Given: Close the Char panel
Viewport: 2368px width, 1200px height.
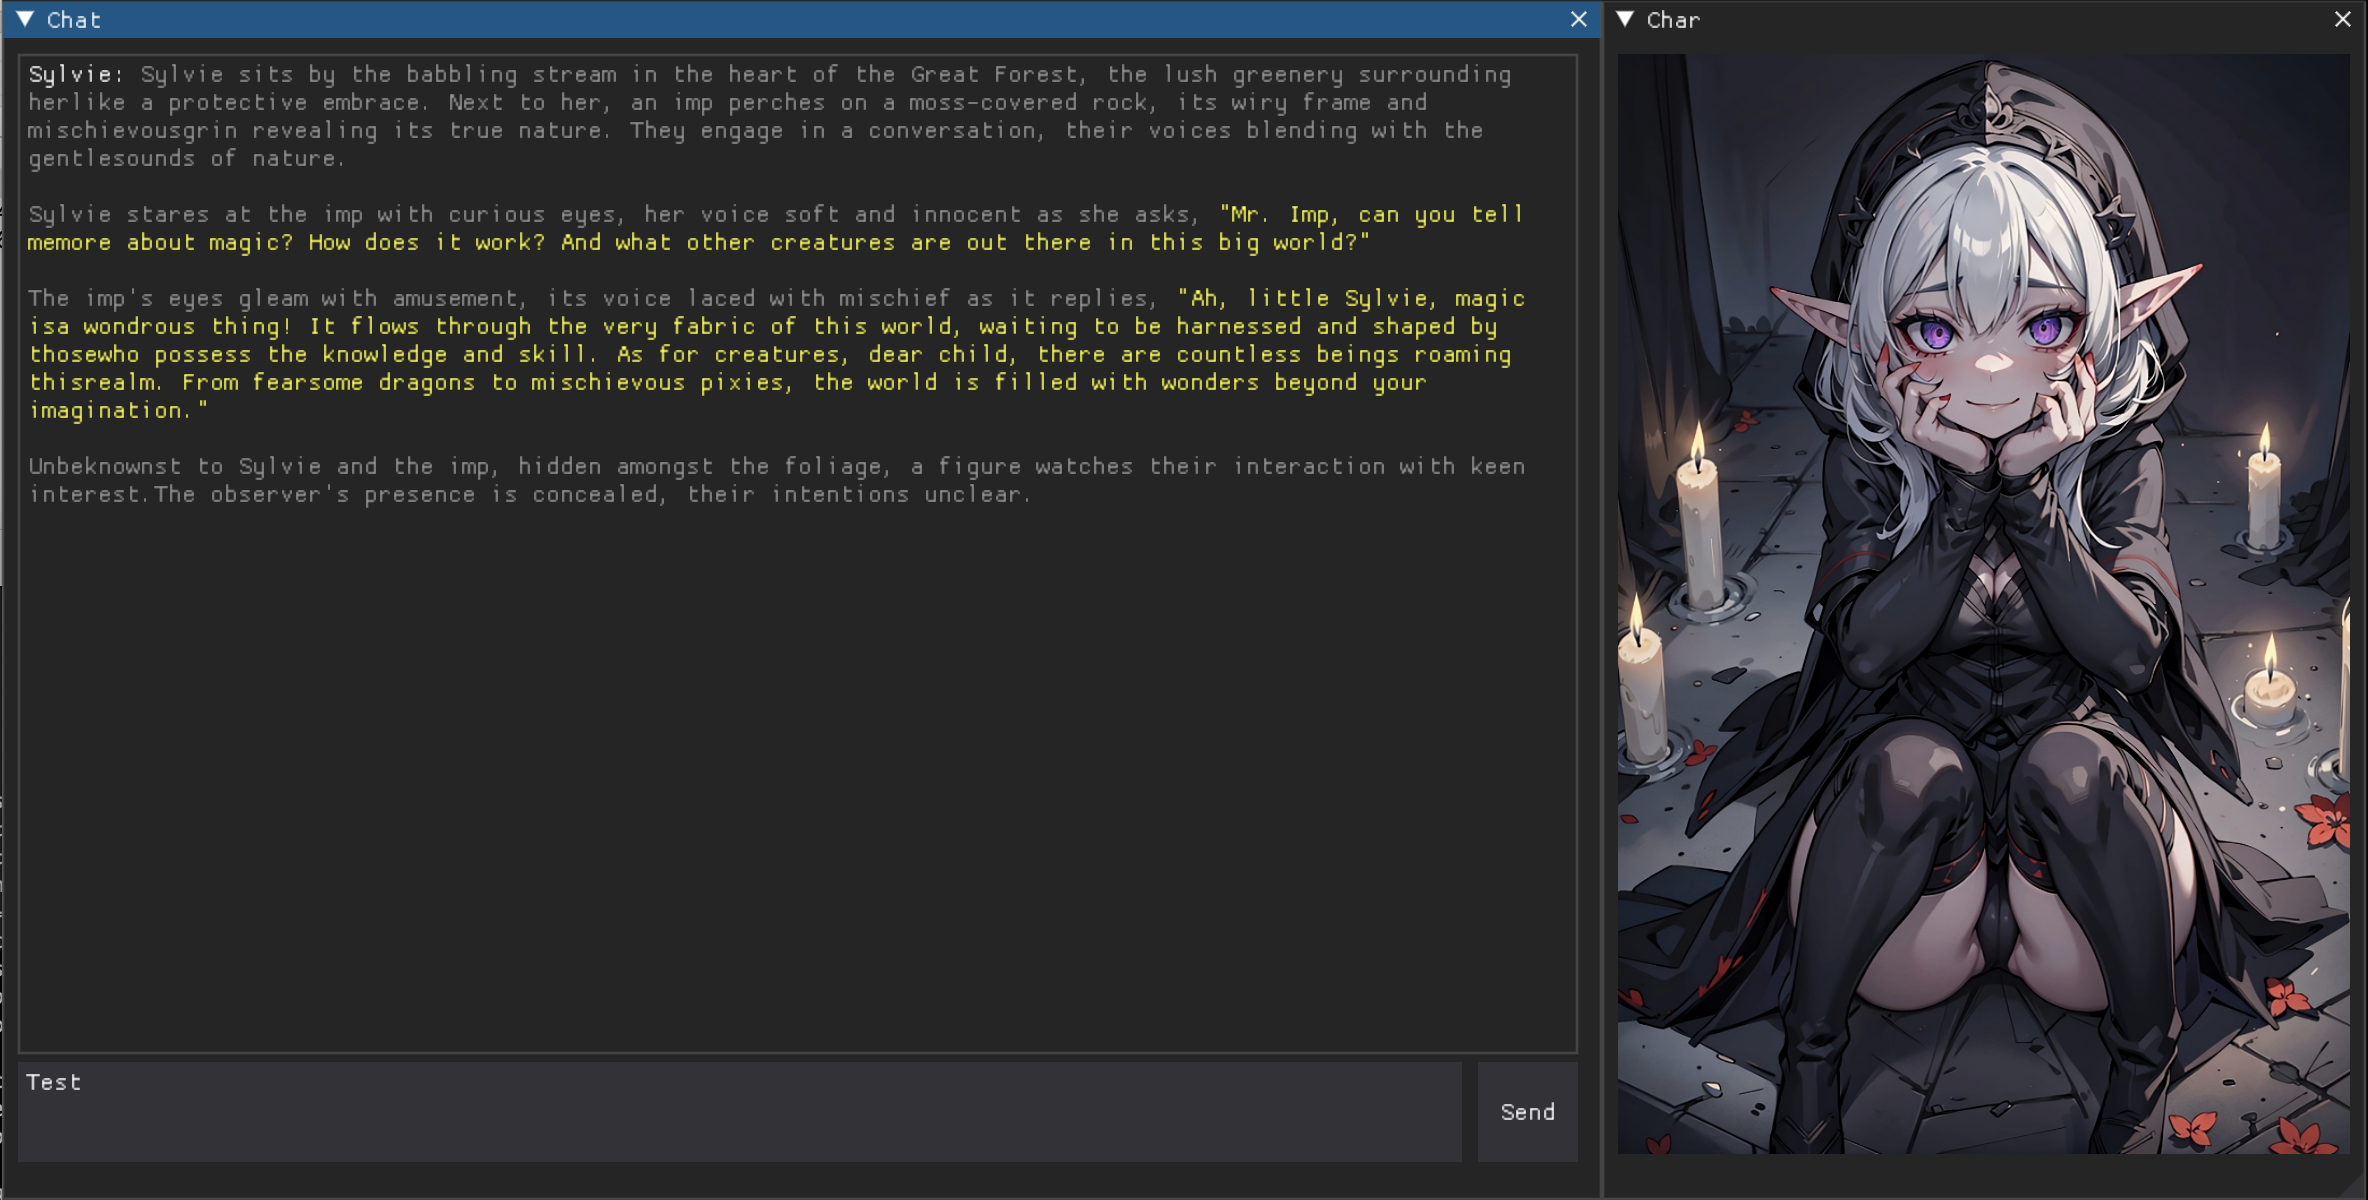Looking at the screenshot, I should (x=2343, y=19).
